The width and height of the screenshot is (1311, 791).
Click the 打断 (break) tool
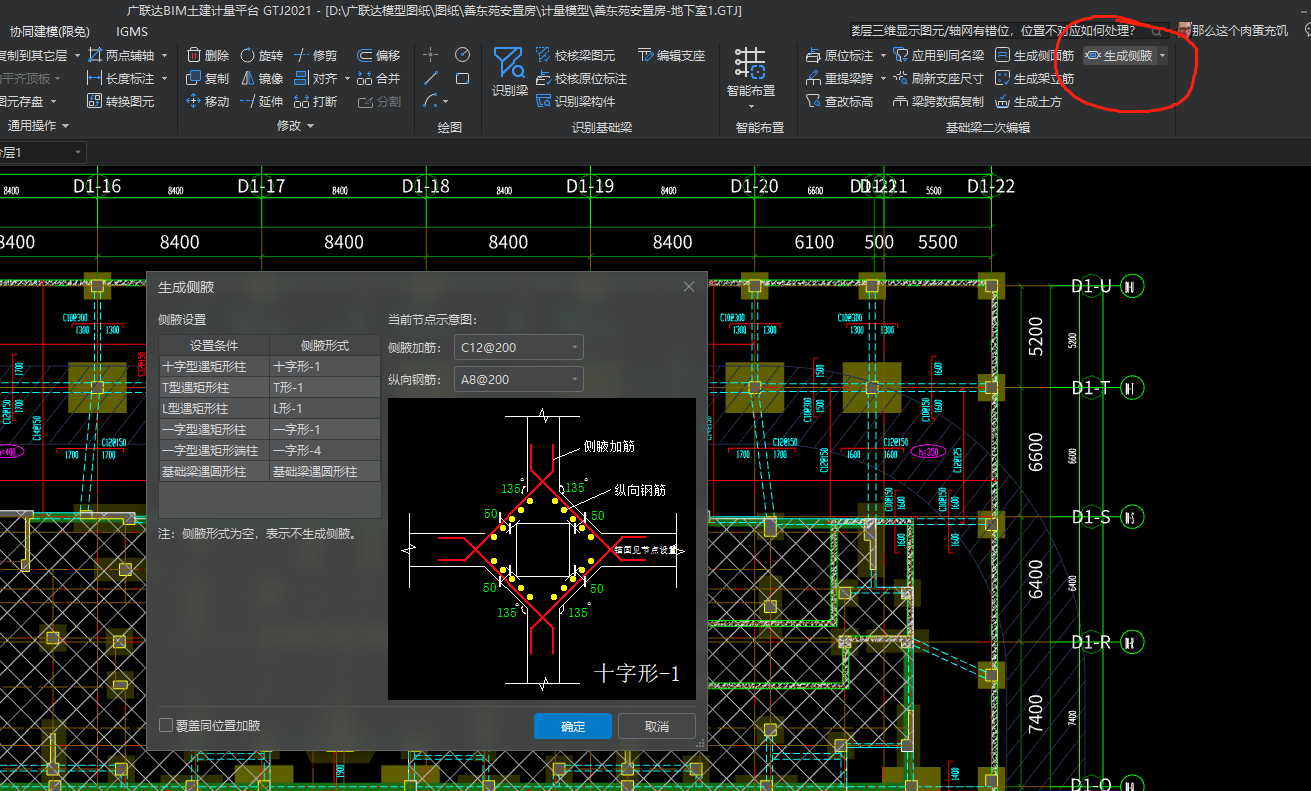pyautogui.click(x=316, y=101)
